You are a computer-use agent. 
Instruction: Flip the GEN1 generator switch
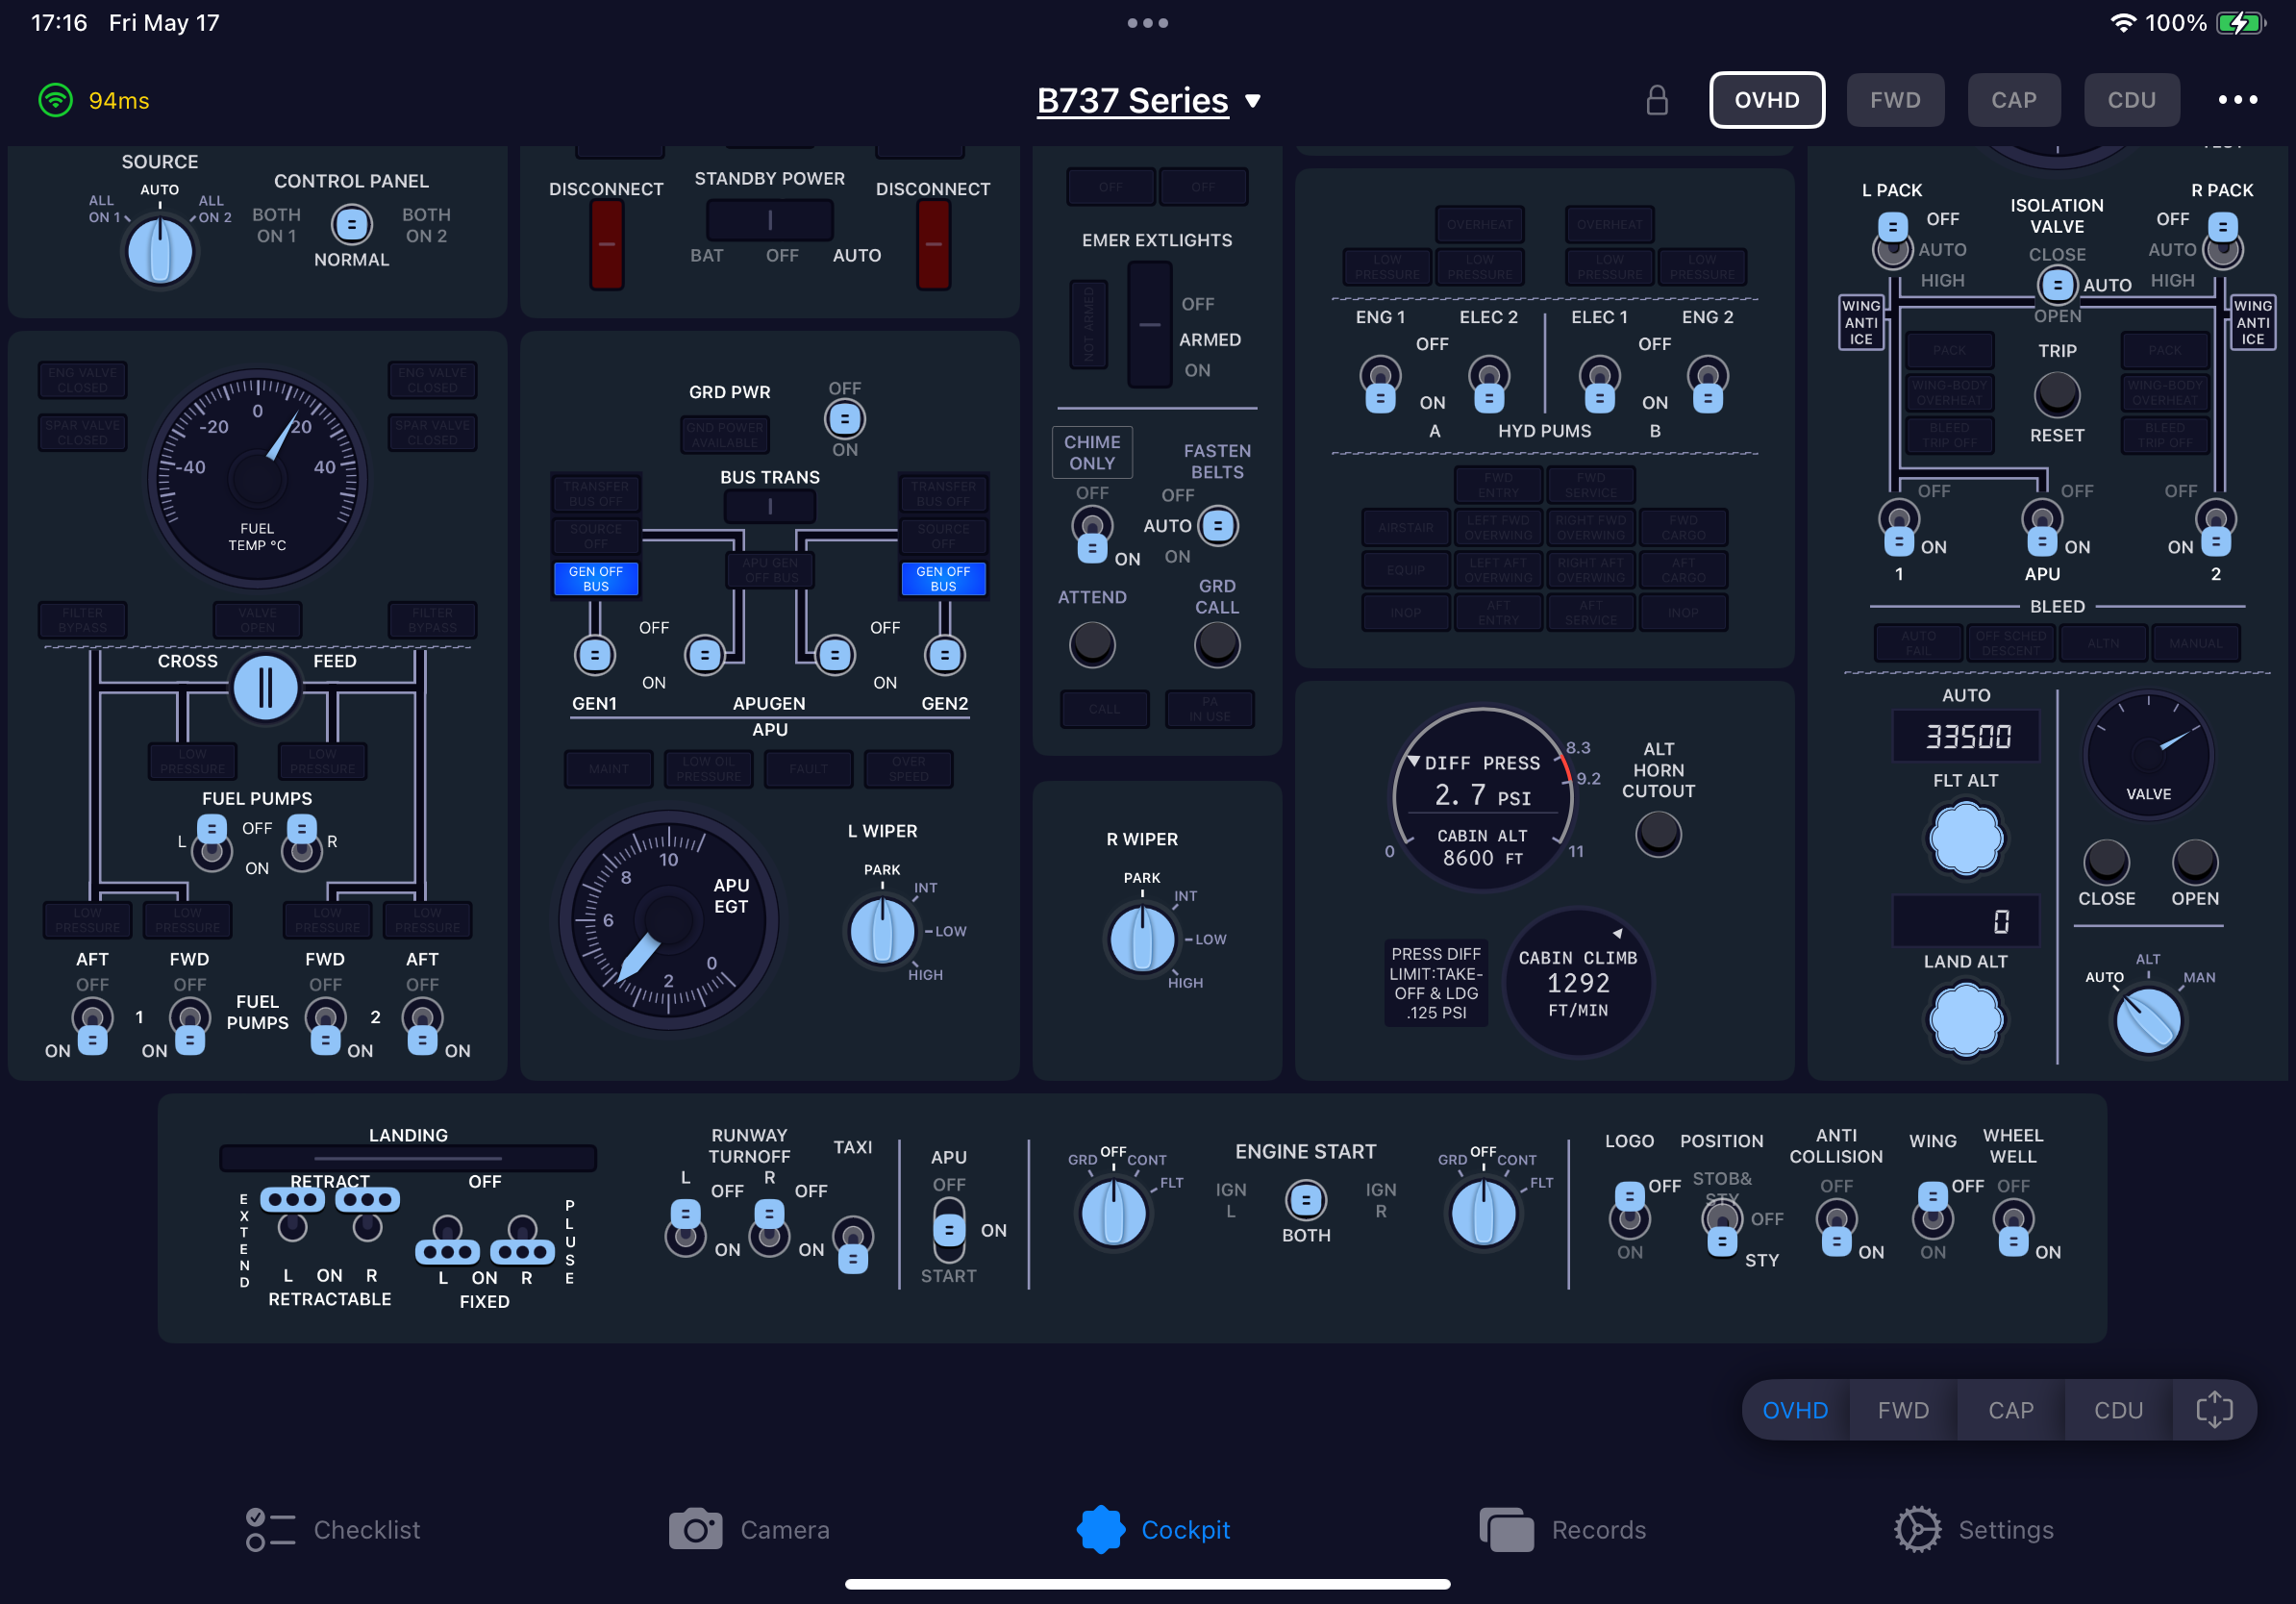[x=595, y=655]
